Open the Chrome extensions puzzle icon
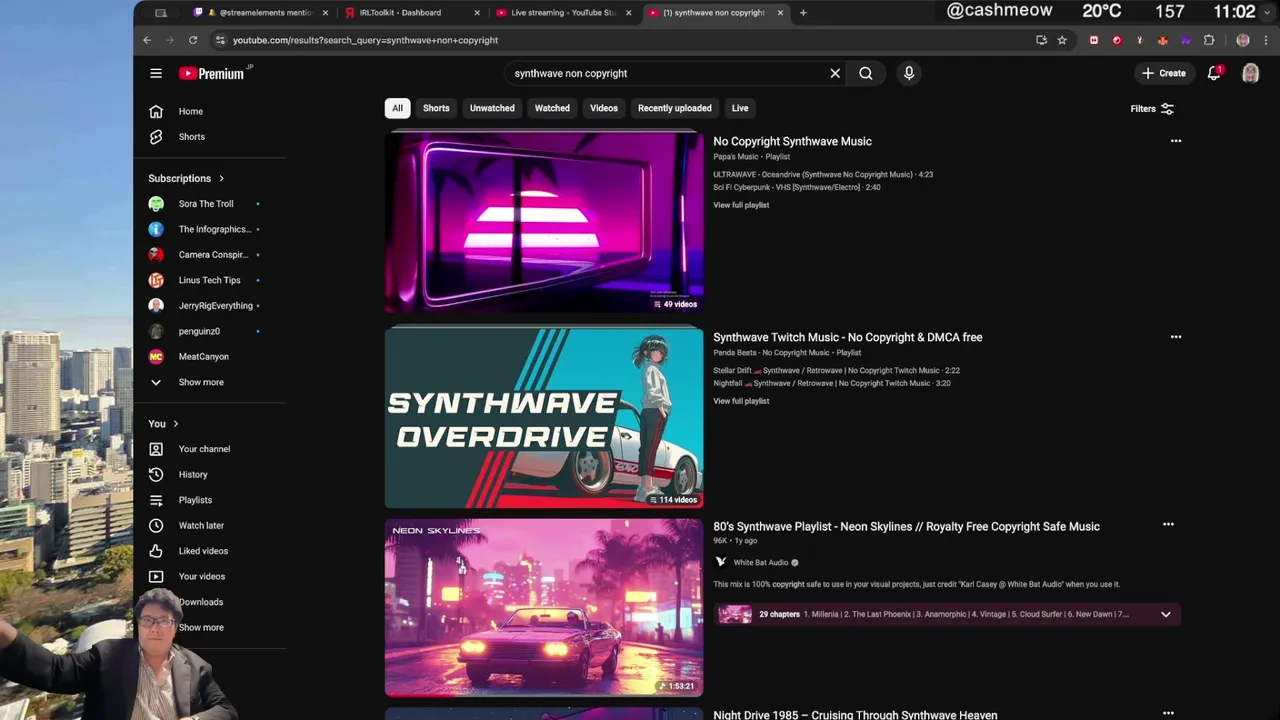Image resolution: width=1280 pixels, height=720 pixels. click(1209, 40)
